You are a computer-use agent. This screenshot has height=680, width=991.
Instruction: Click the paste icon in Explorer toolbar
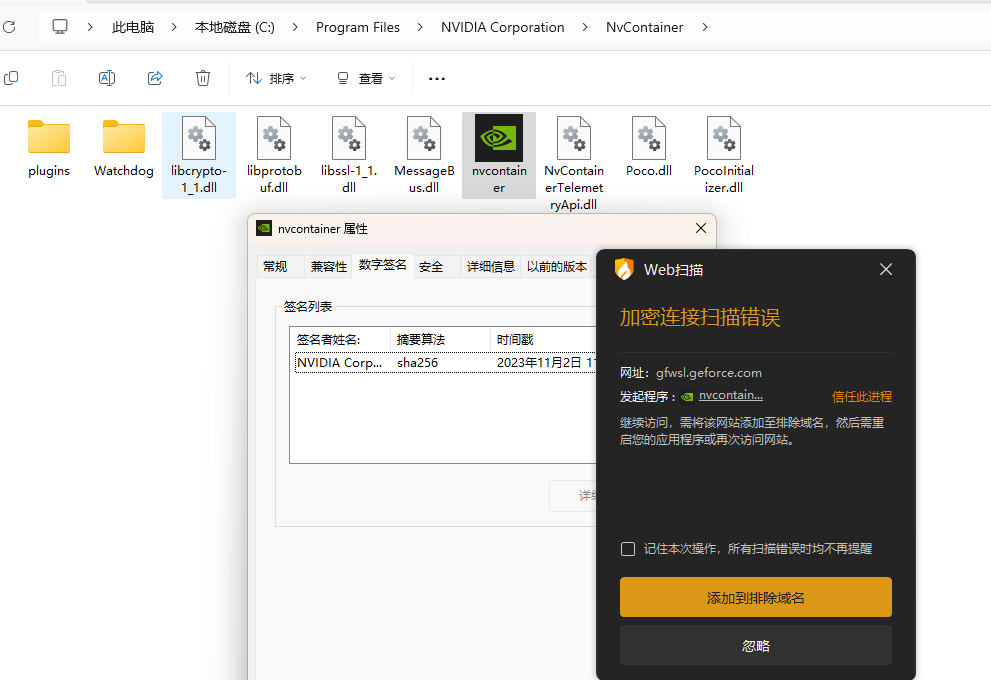coord(59,78)
